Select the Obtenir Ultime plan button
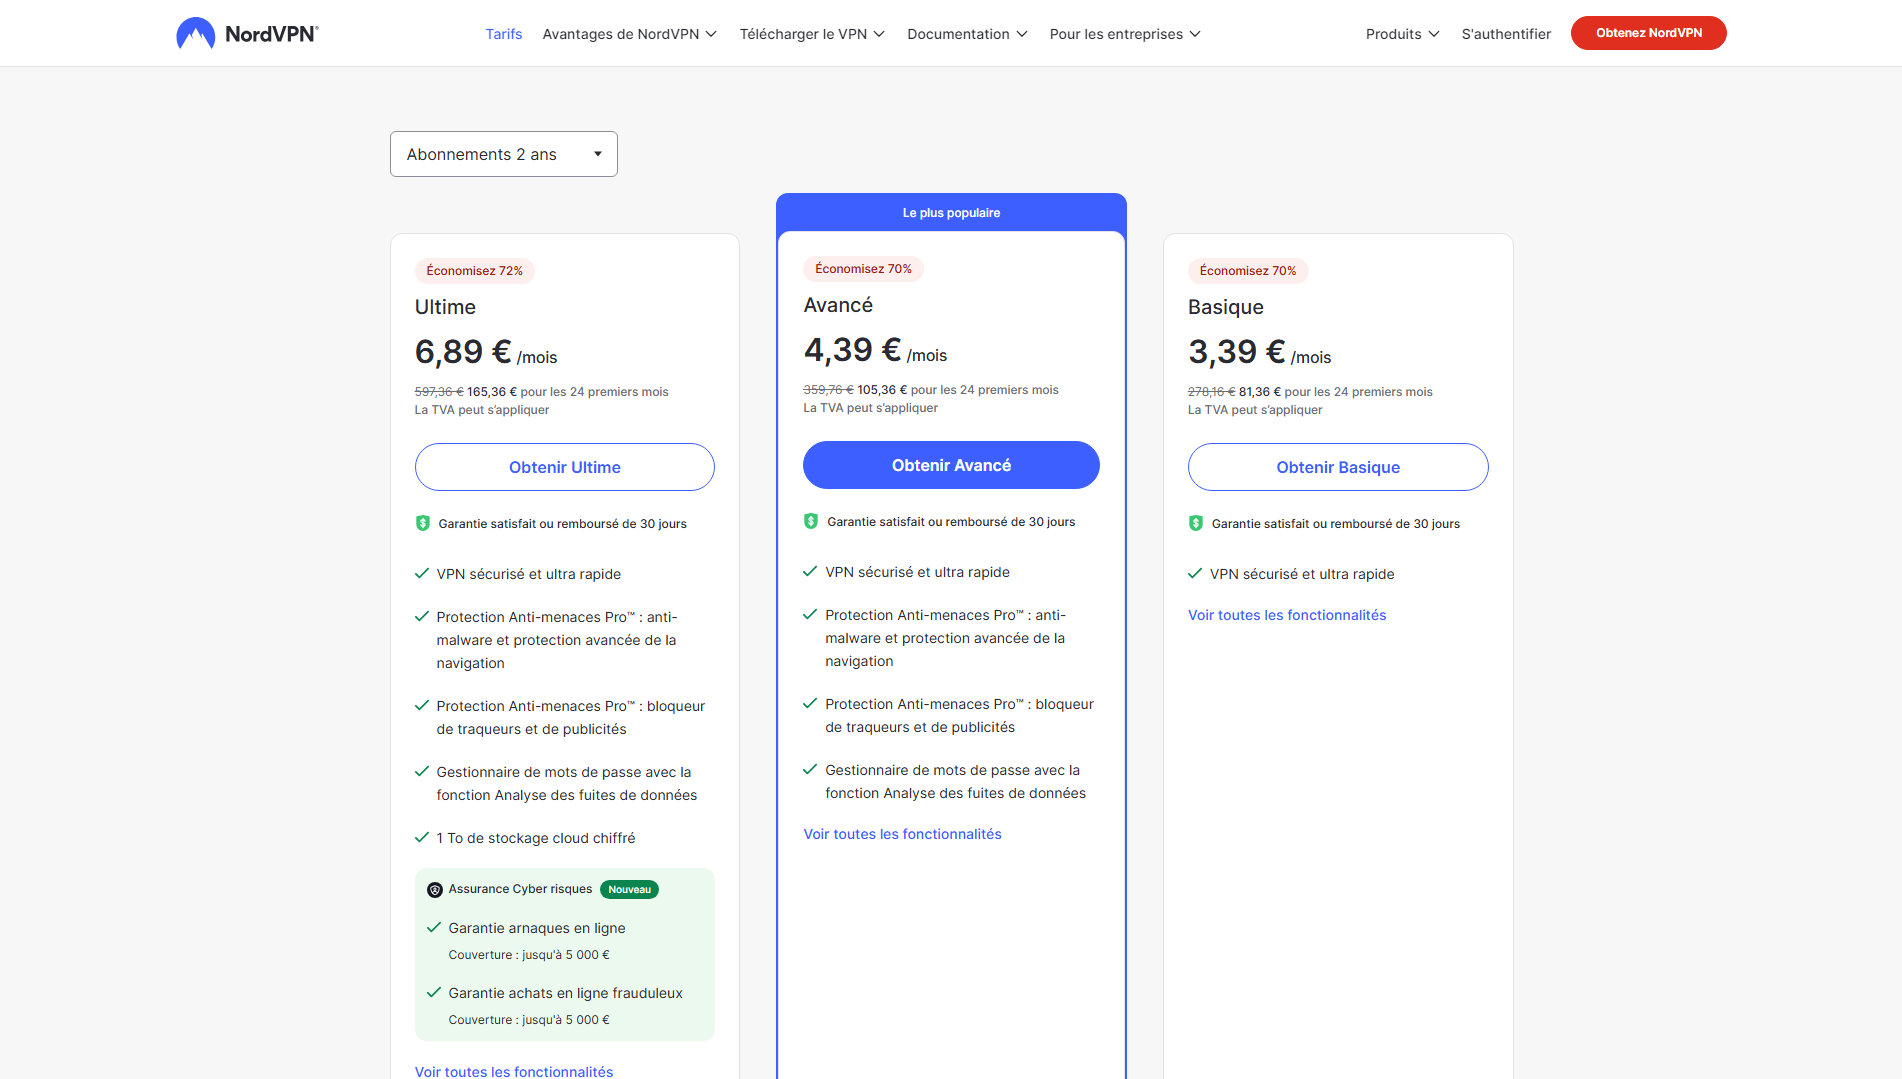This screenshot has width=1902, height=1079. coord(564,467)
